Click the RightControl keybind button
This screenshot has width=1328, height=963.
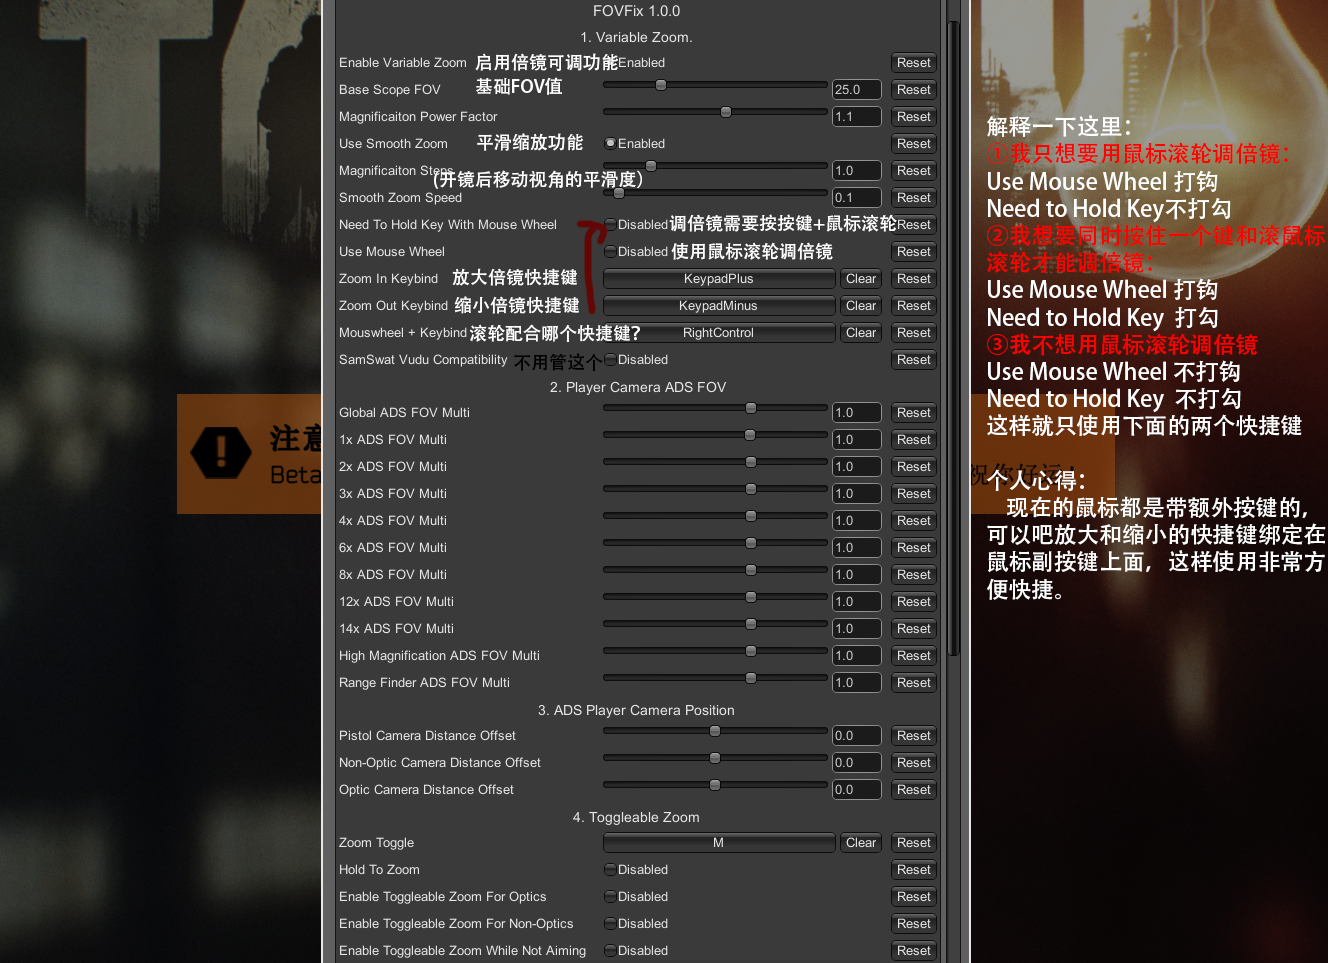pos(718,333)
